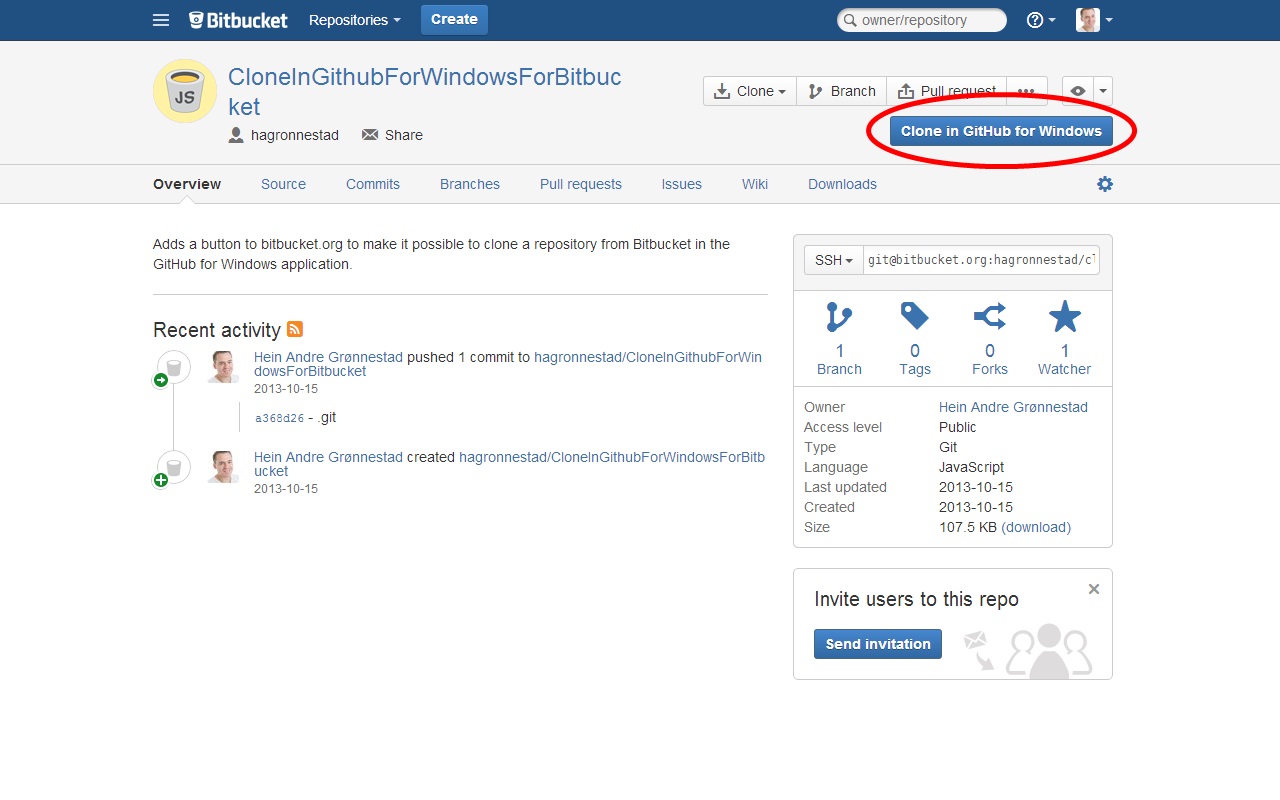
Task: Click the Create button
Action: pyautogui.click(x=454, y=20)
